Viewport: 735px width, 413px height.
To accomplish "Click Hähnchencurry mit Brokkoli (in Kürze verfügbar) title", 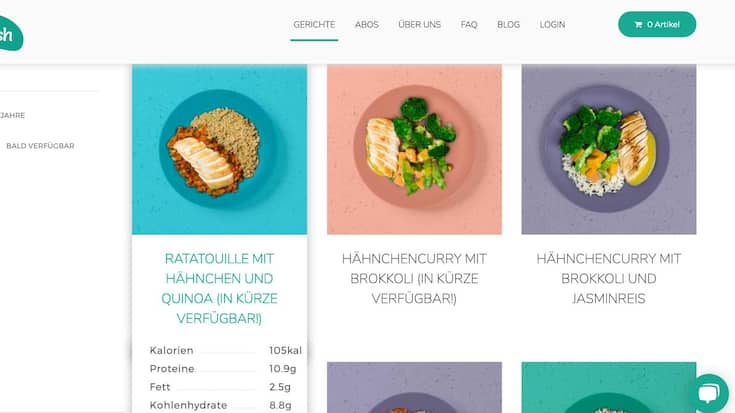I will point(414,278).
